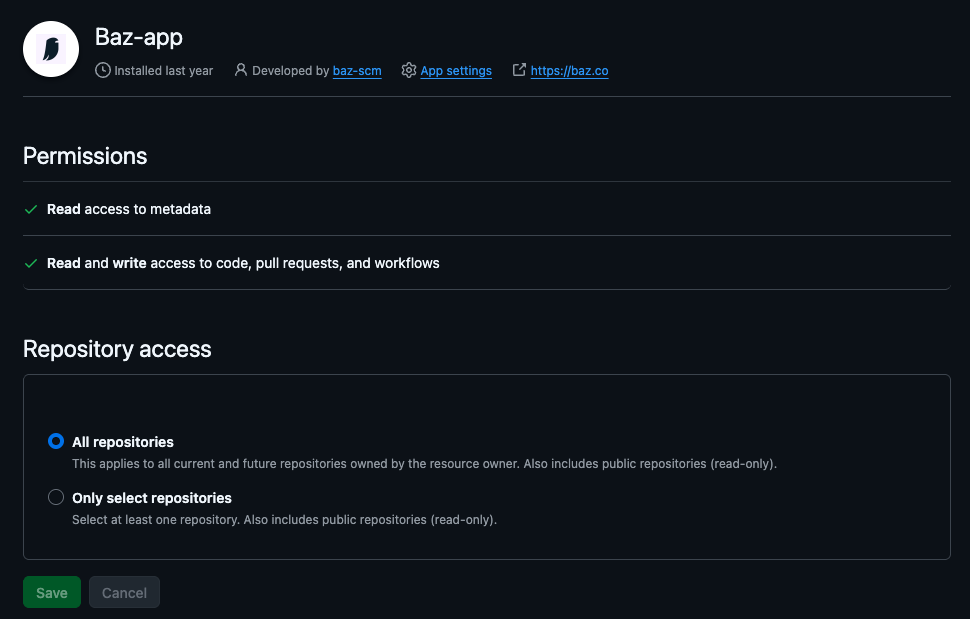Click the external link icon before https://baz.co
This screenshot has width=970, height=619.
click(x=519, y=70)
